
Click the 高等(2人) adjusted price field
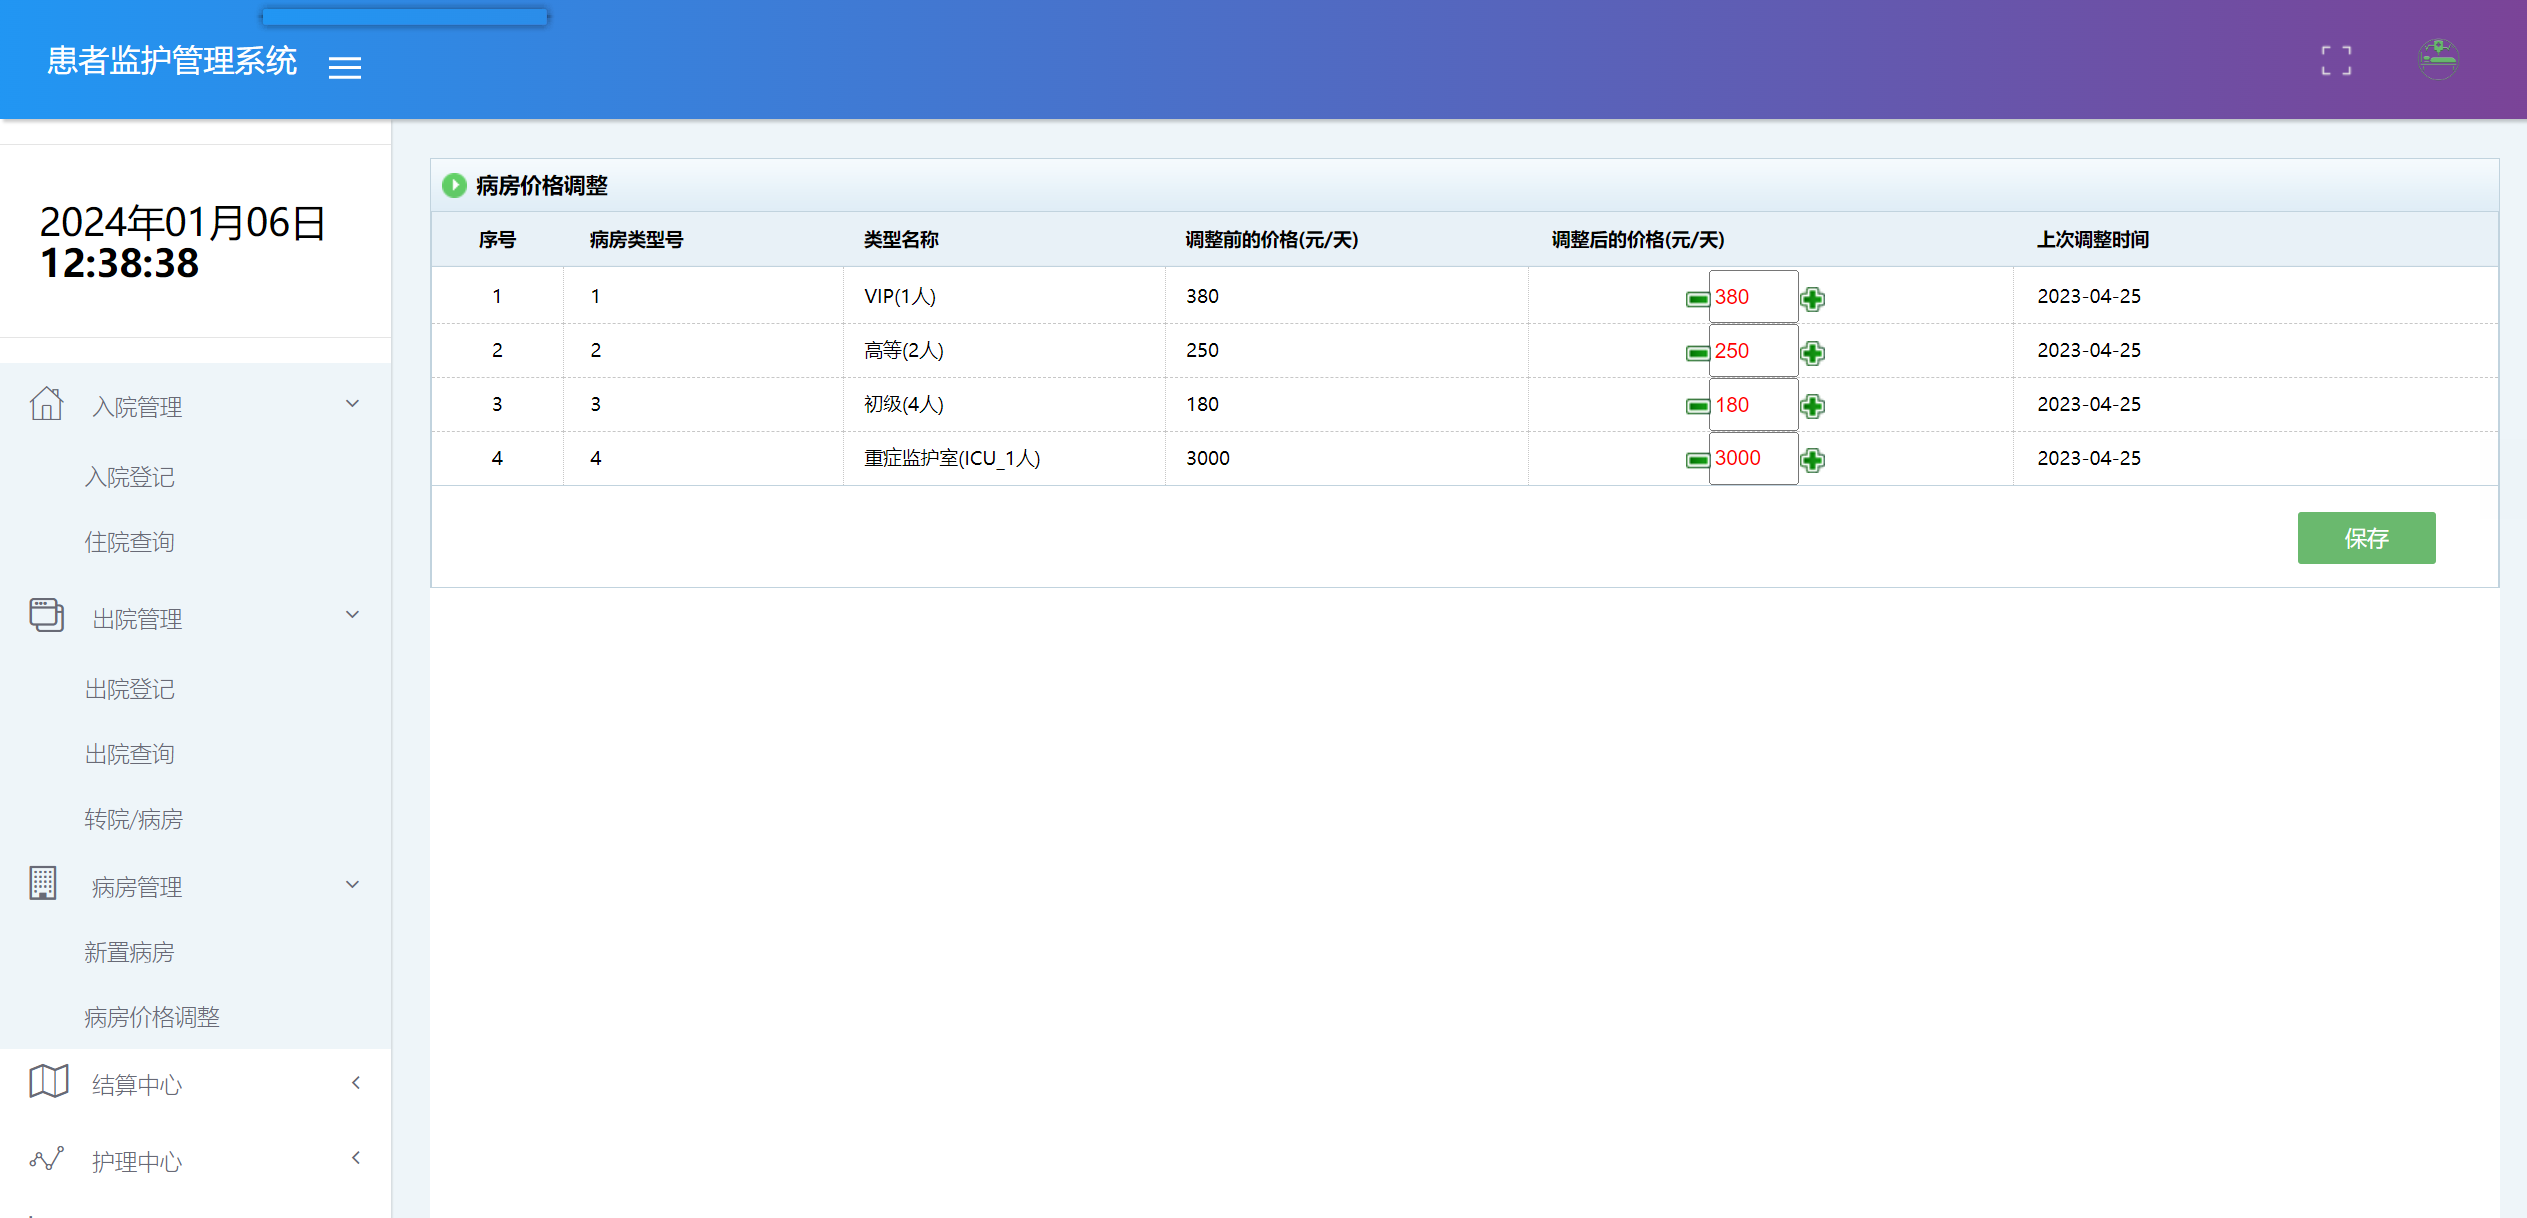(x=1753, y=352)
